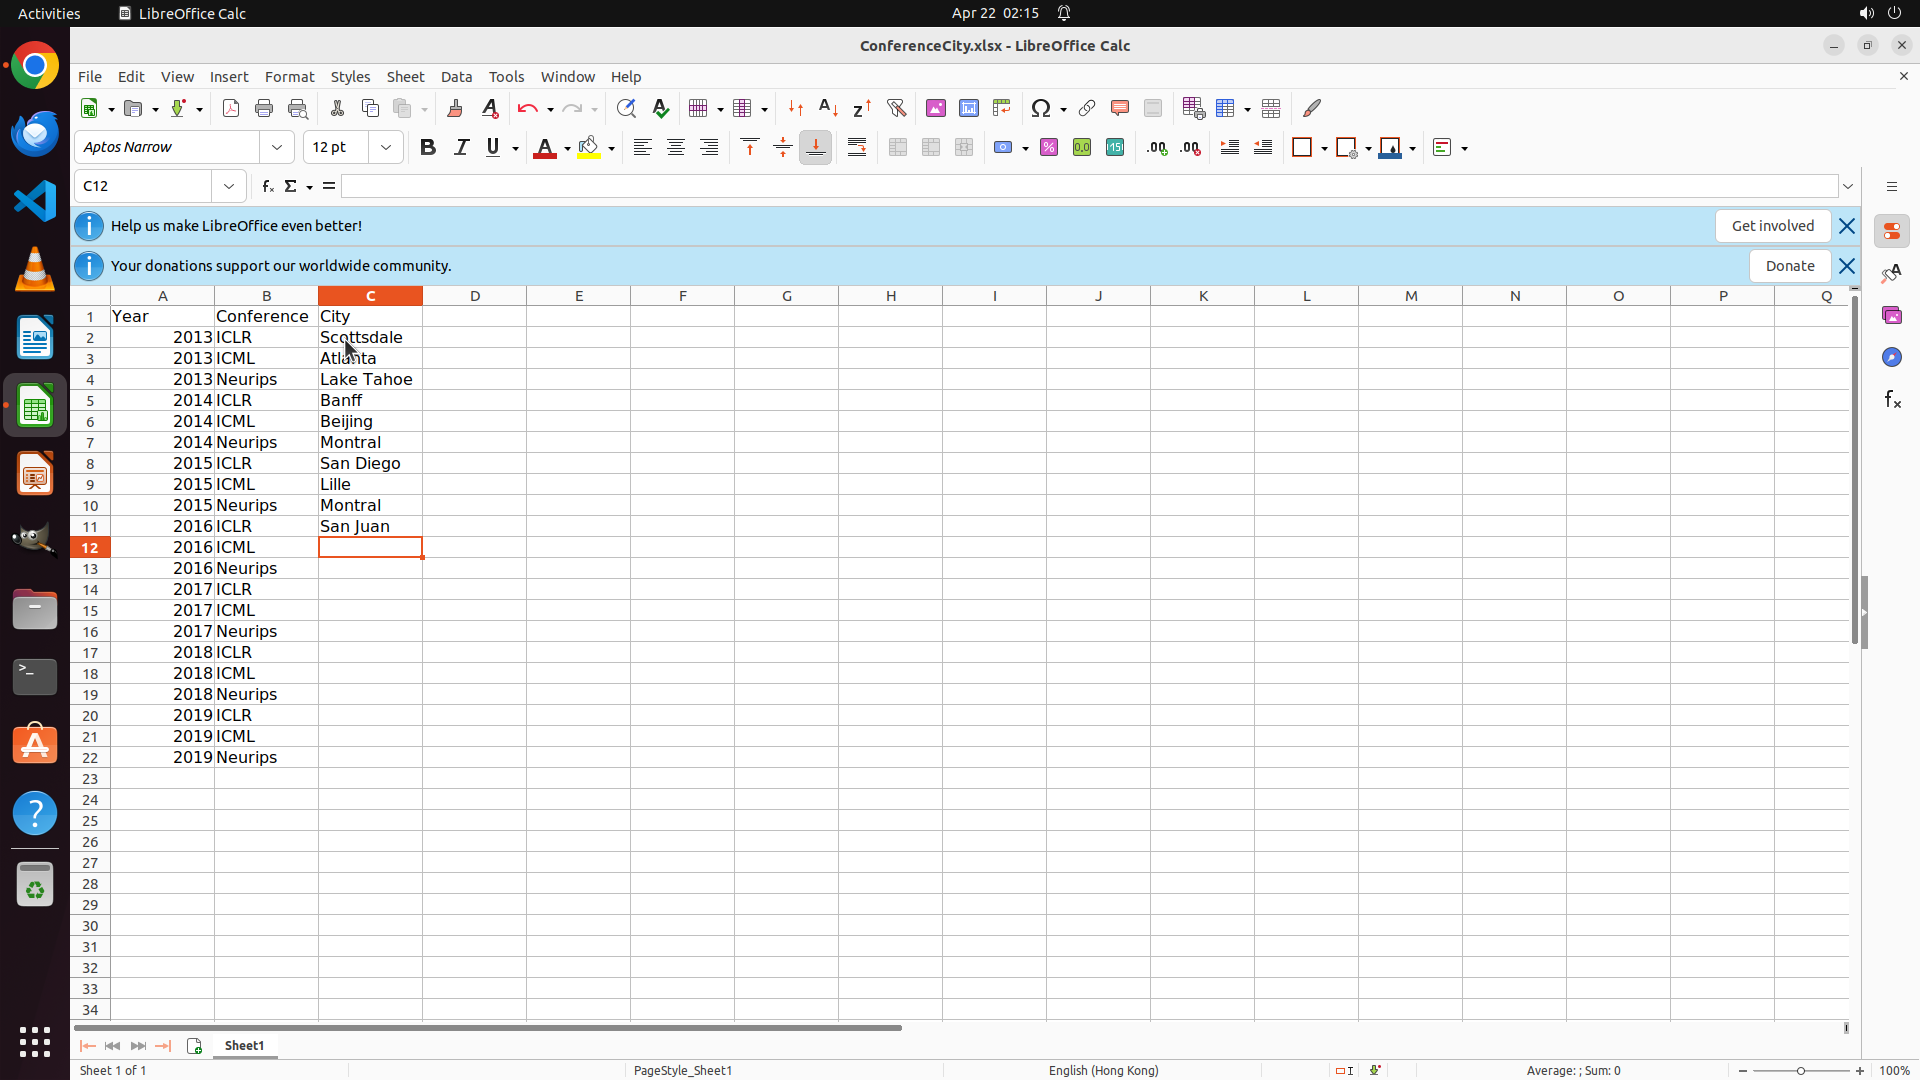Screen dimensions: 1920x1080
Task: Click the Get involved button
Action: [1772, 226]
